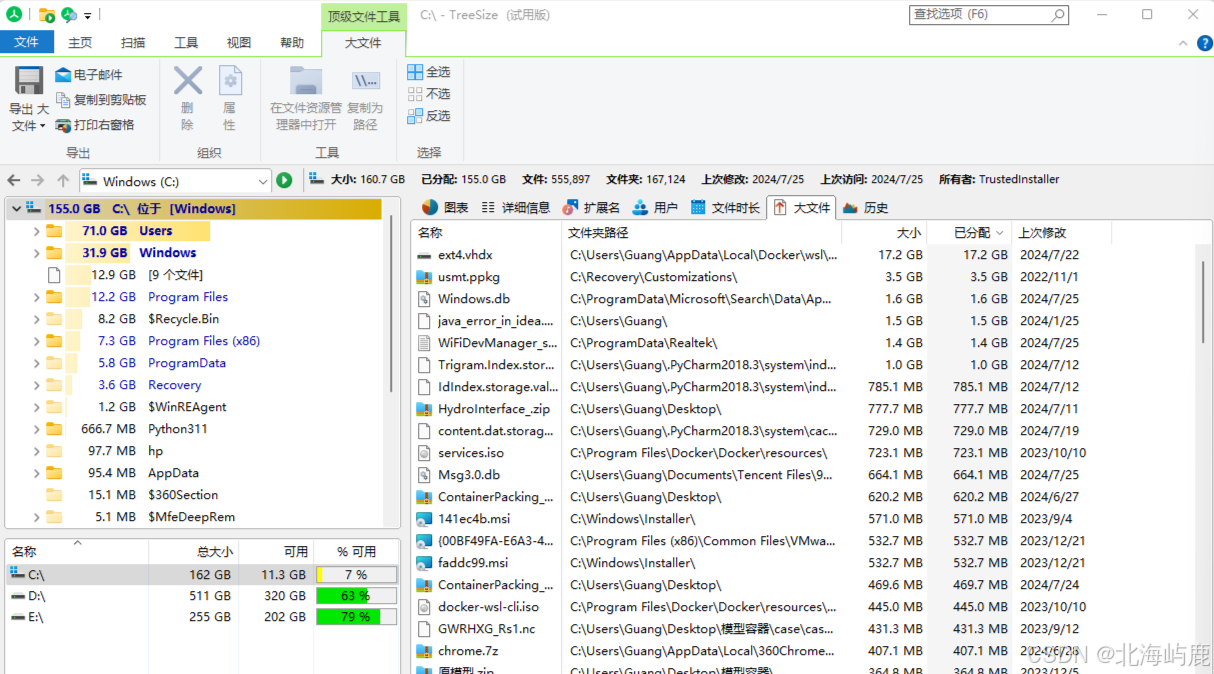
Task: Open the Users (用户) view tab
Action: click(x=655, y=208)
